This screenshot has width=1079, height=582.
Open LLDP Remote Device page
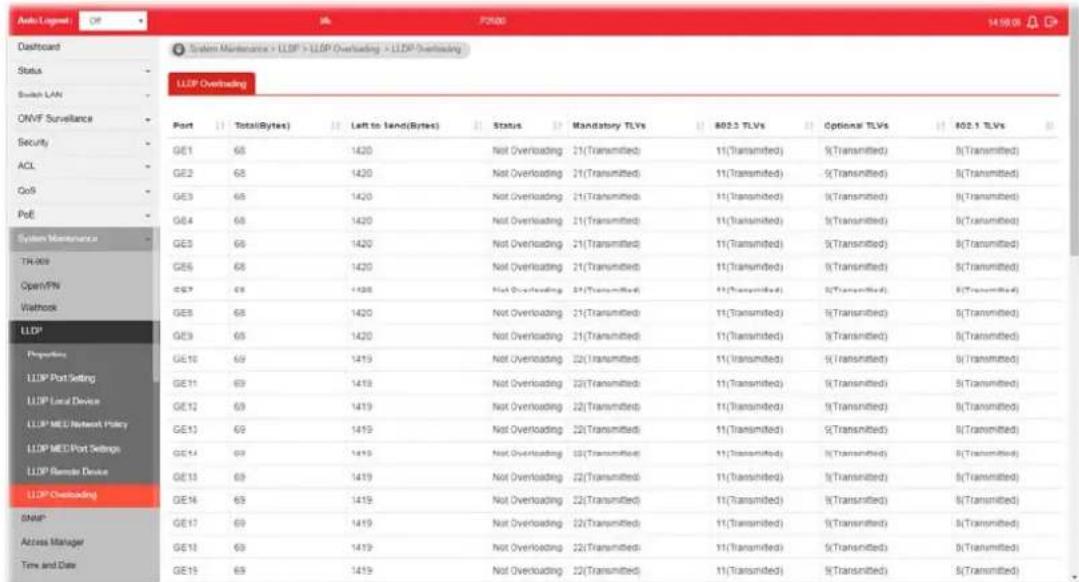pyautogui.click(x=67, y=472)
